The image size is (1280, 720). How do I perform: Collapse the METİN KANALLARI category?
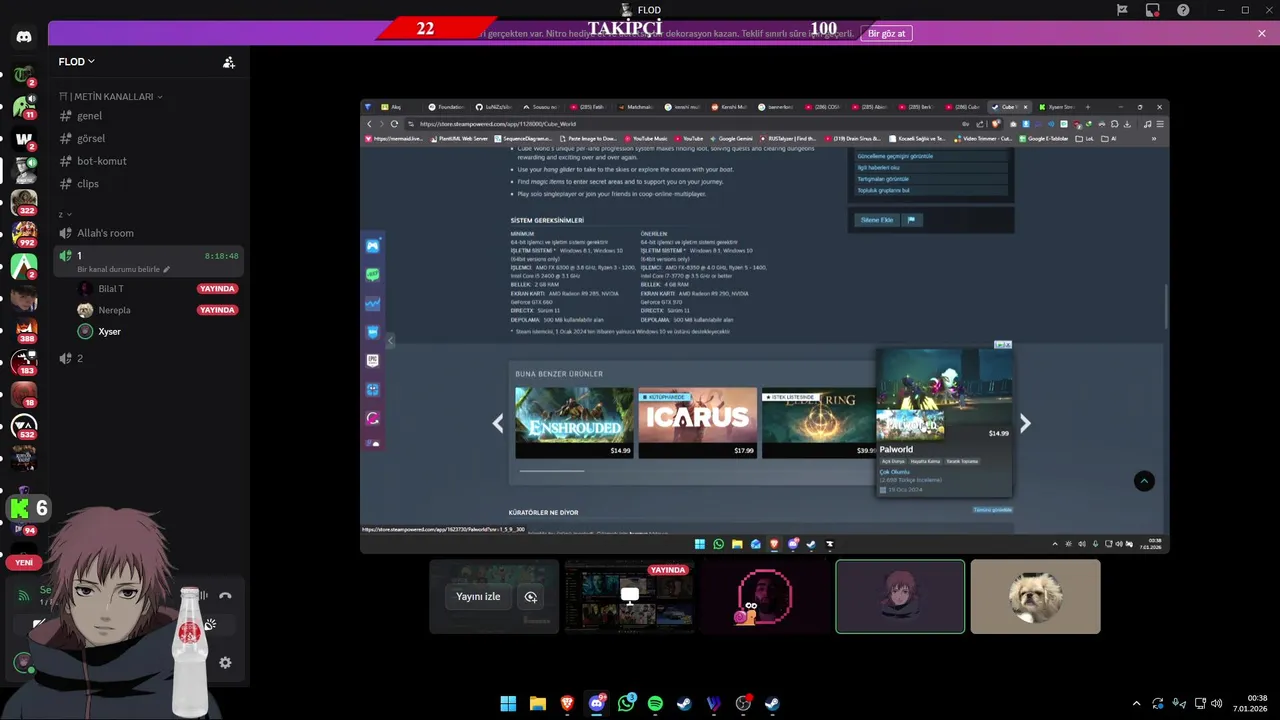coord(111,97)
